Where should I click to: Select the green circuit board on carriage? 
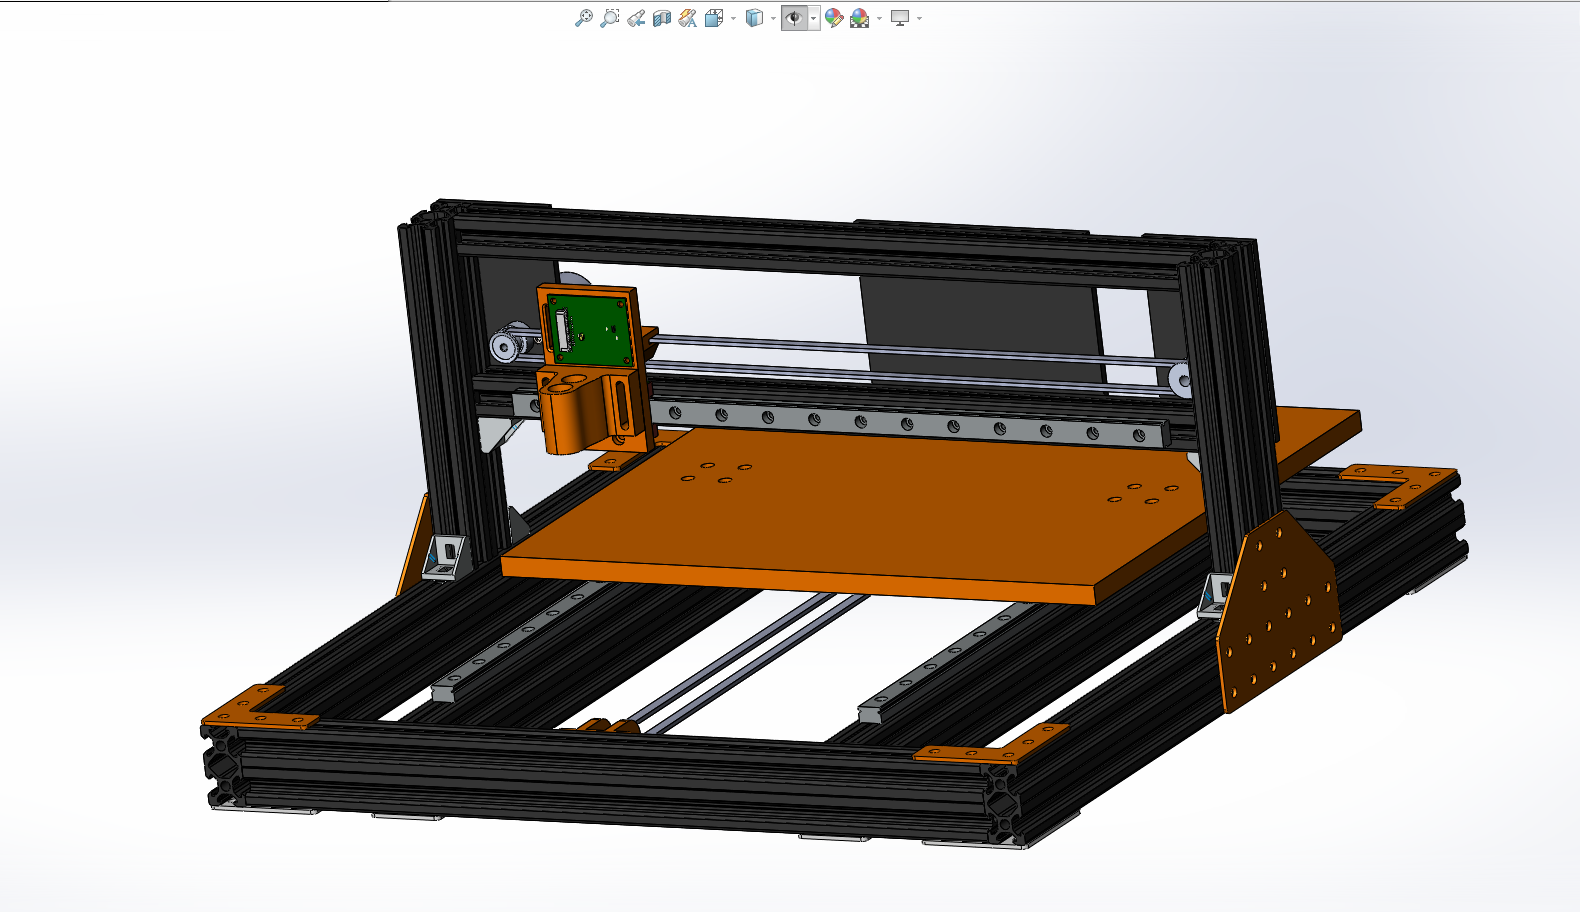tap(591, 329)
